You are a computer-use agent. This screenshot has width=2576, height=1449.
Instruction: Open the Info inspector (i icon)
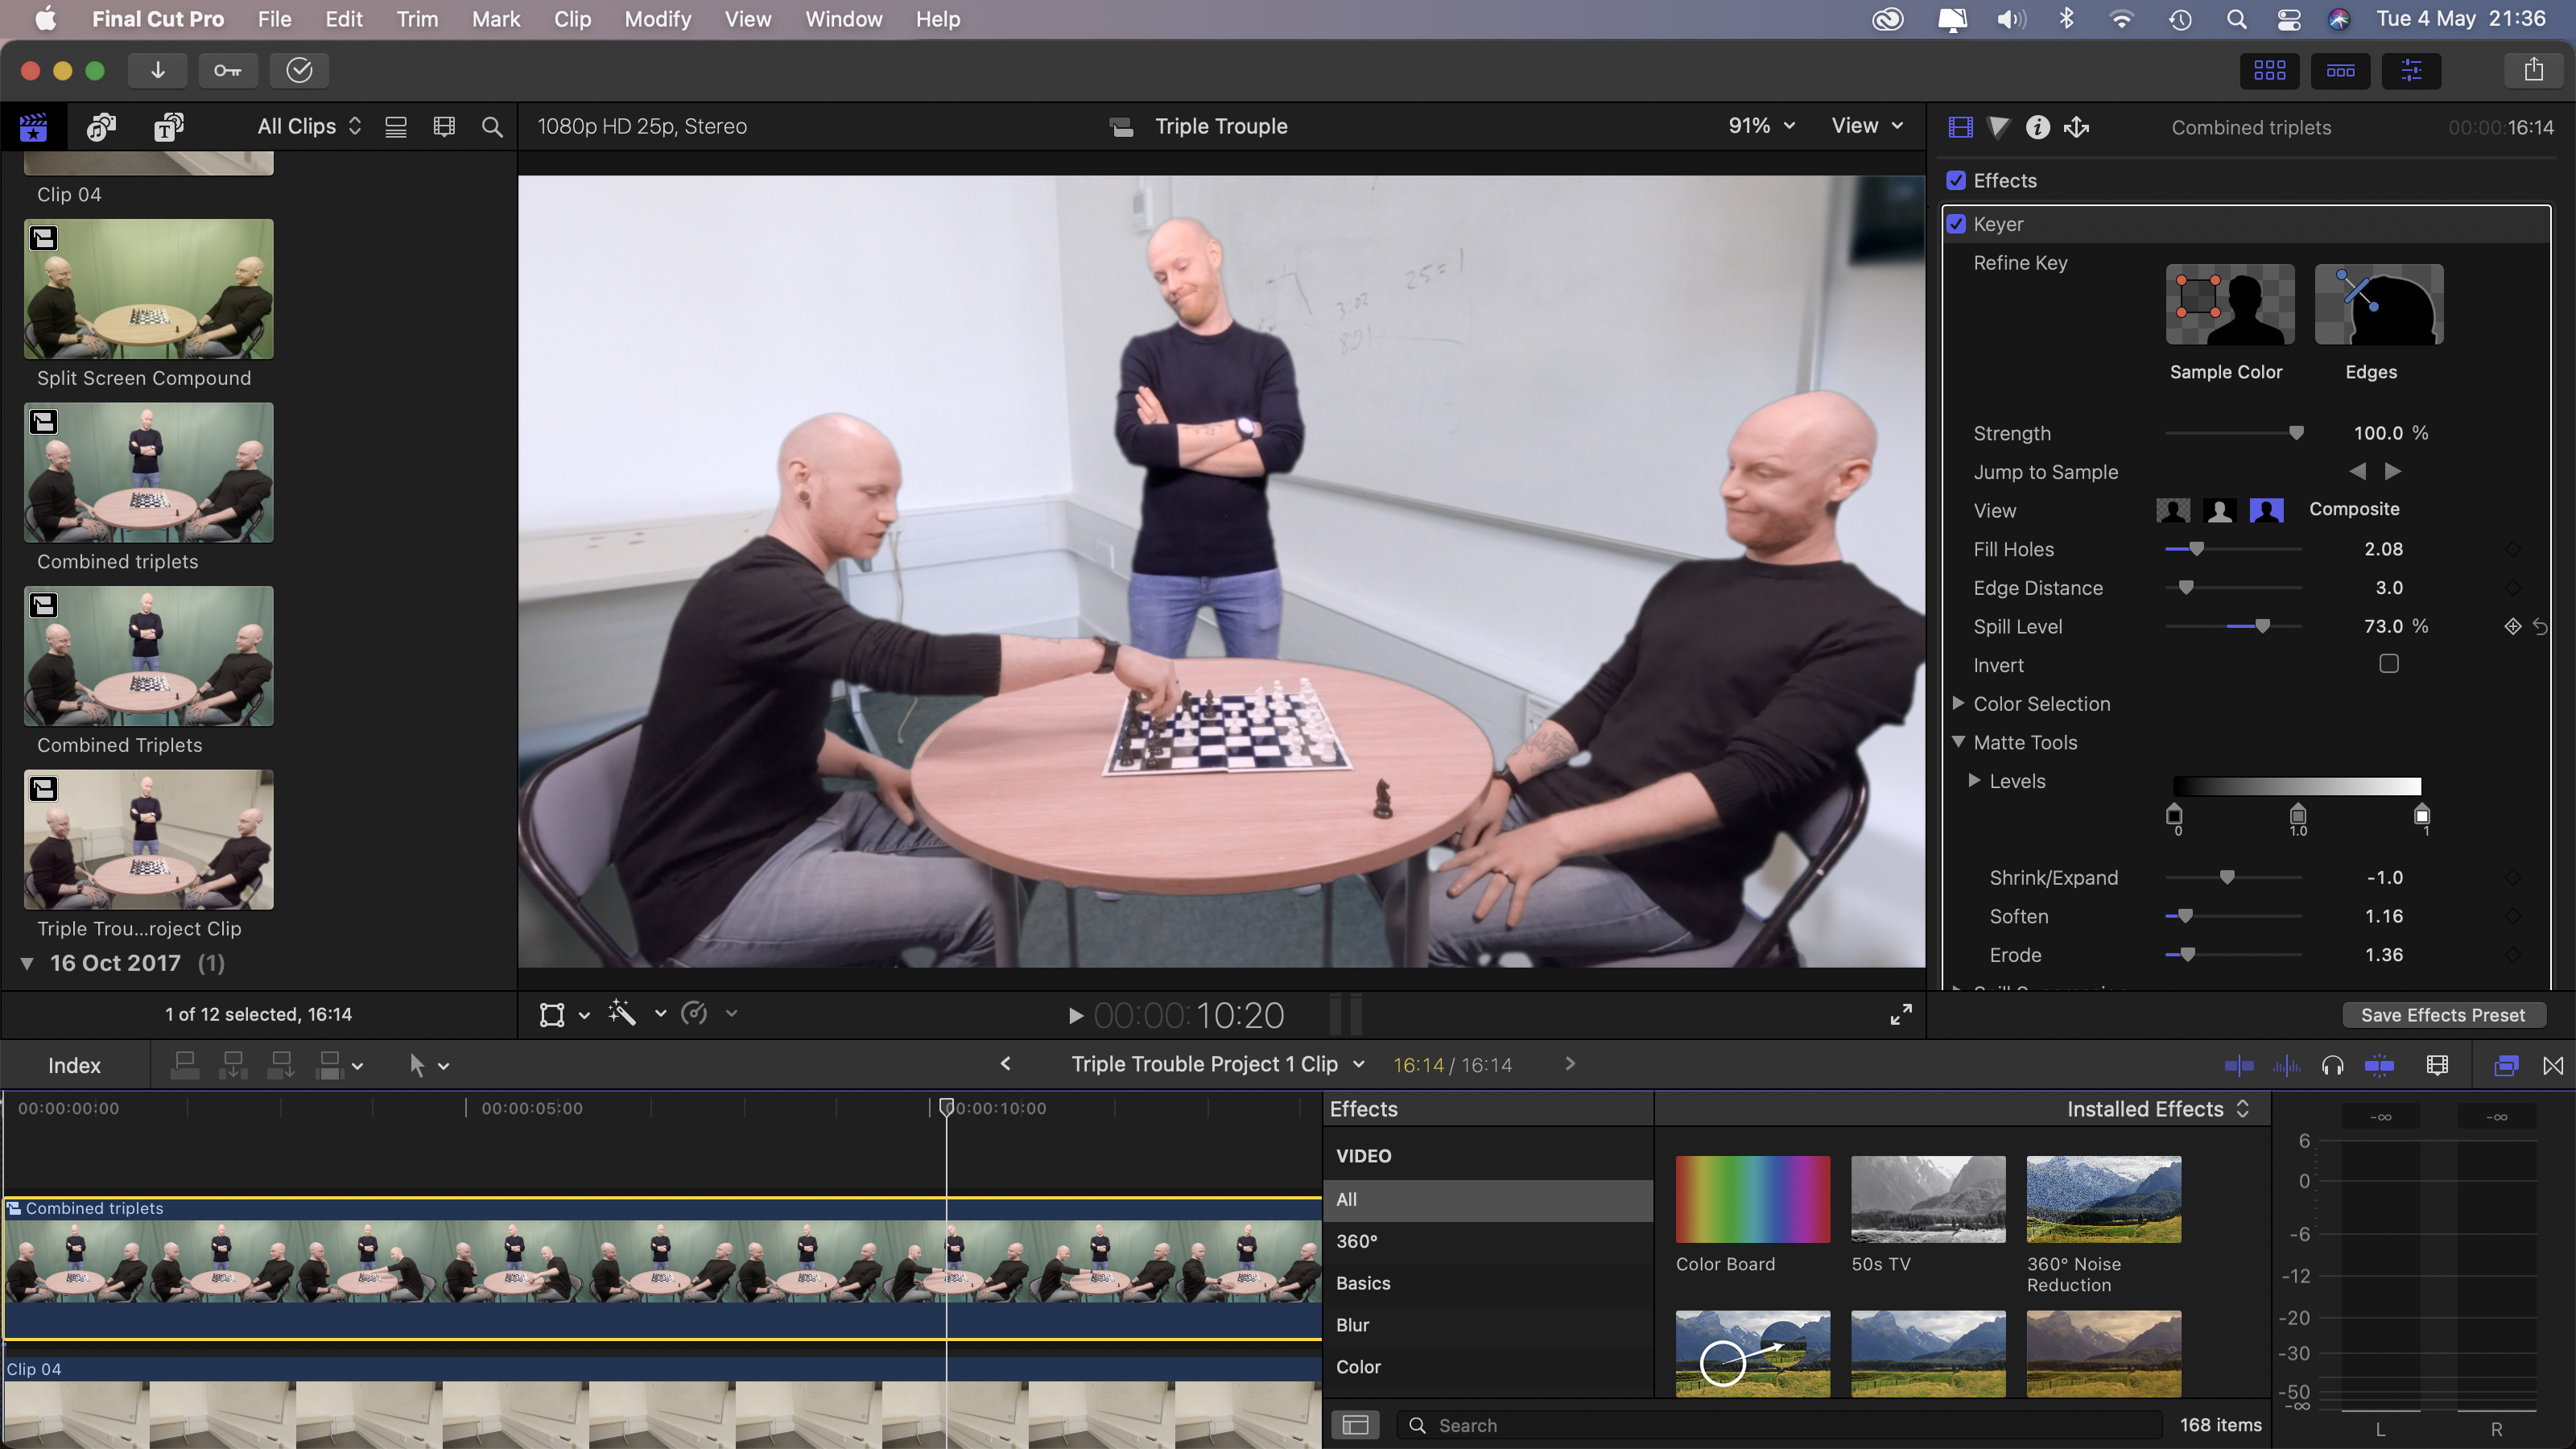tap(2037, 127)
